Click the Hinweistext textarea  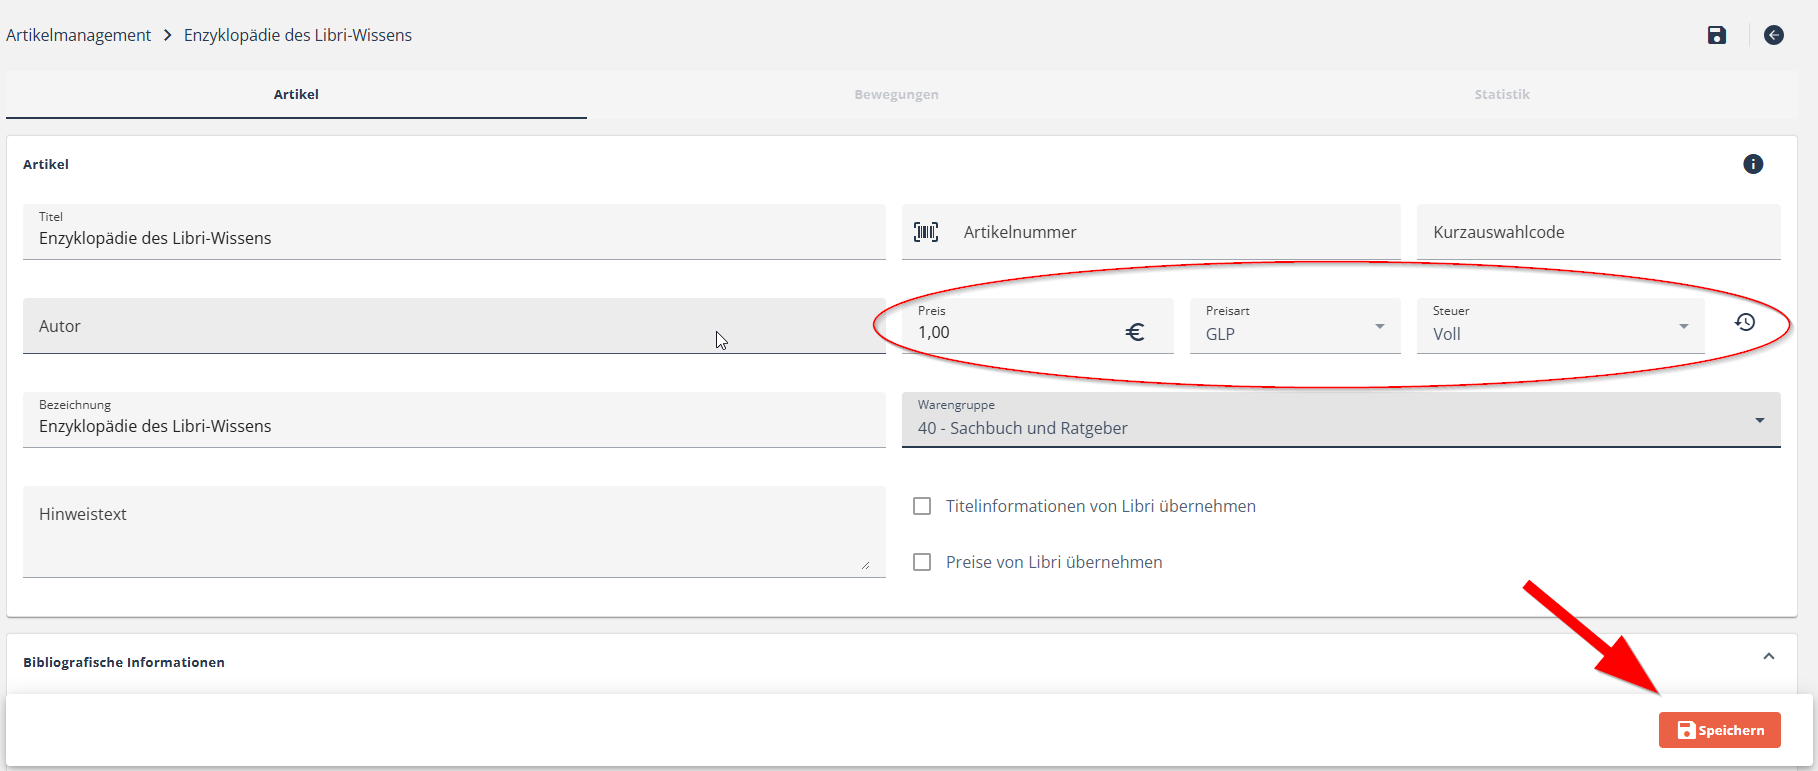pos(454,532)
